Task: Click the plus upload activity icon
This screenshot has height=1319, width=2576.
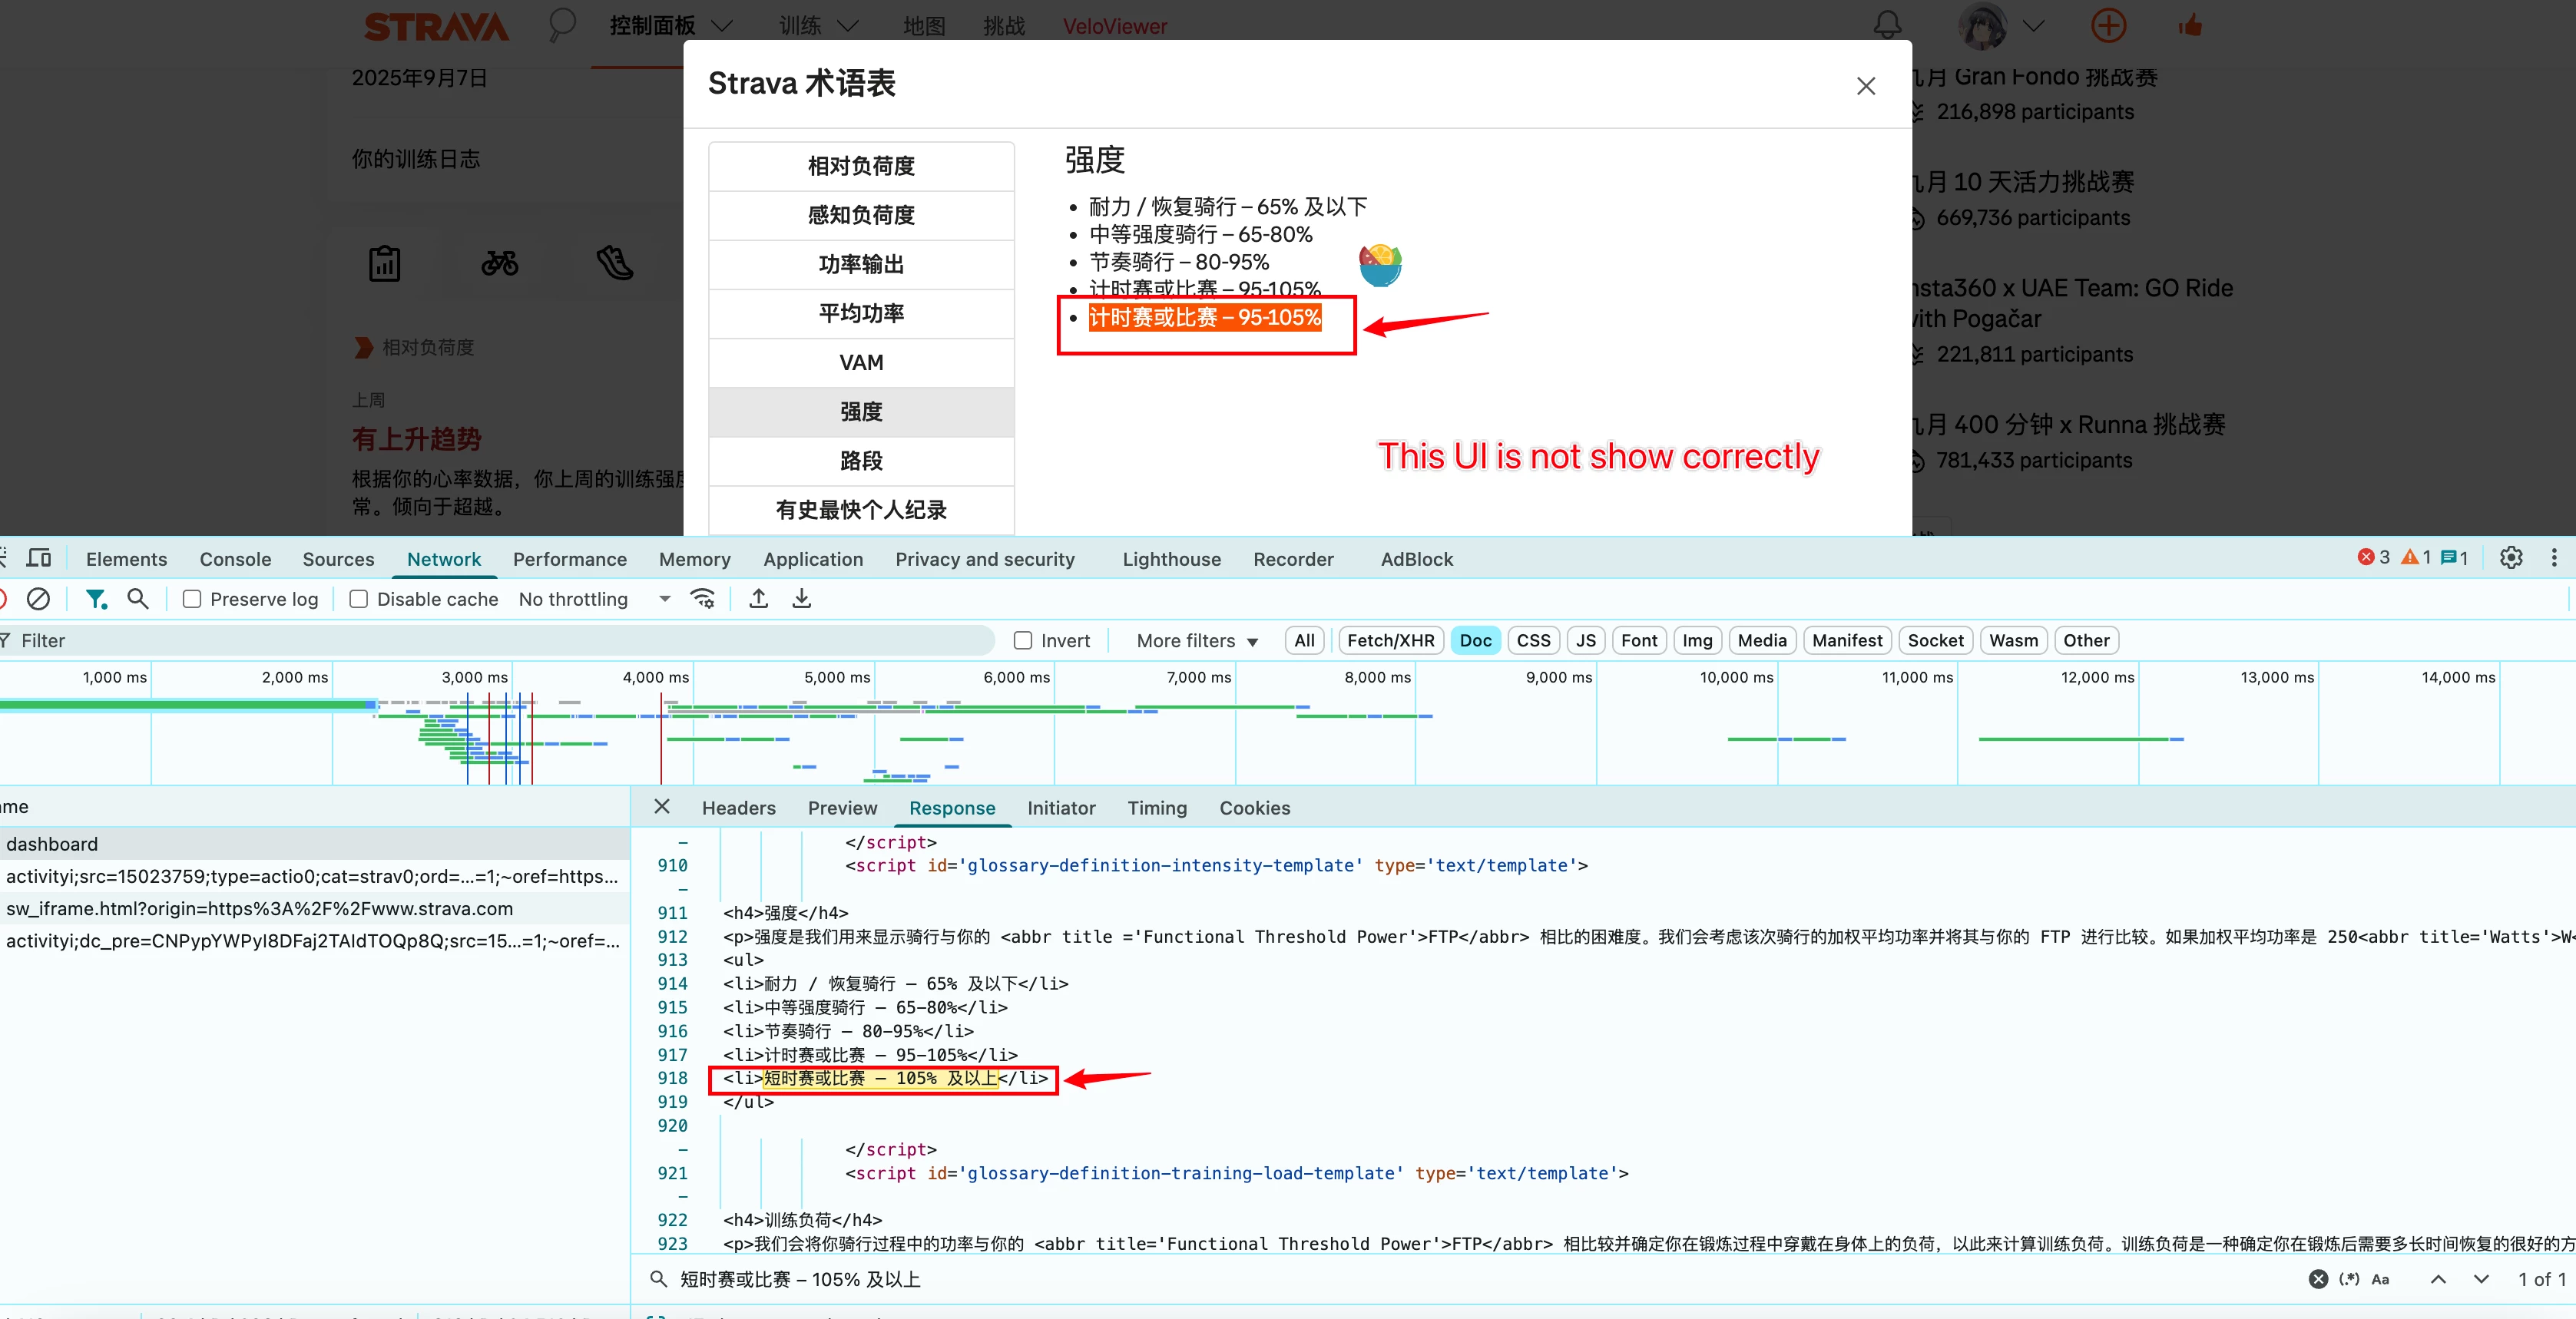Action: 2109,25
